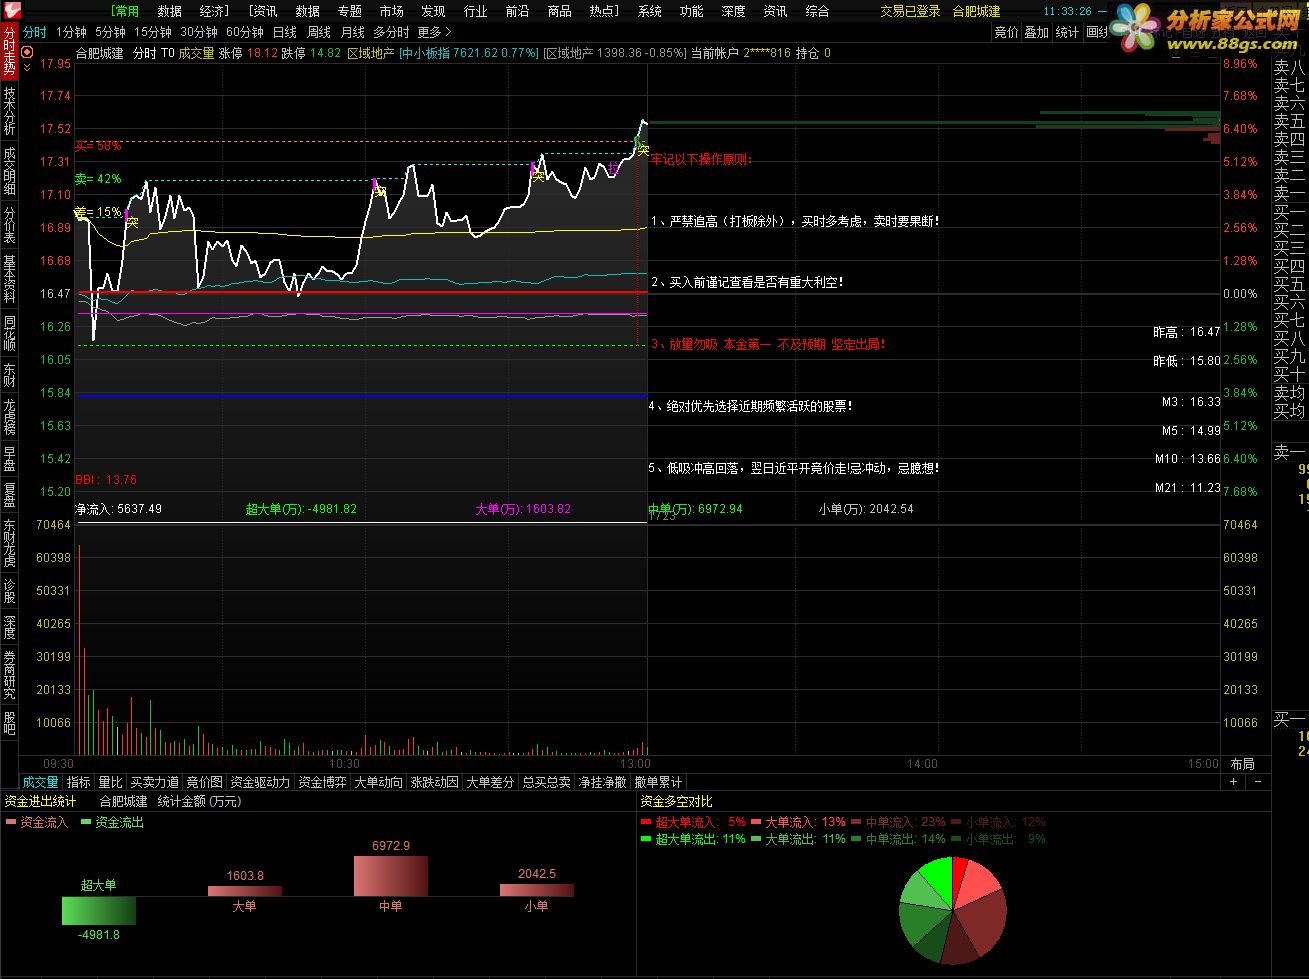The width and height of the screenshot is (1309, 979).
Task: Select the 总买总卖 indicator tab
Action: point(546,782)
